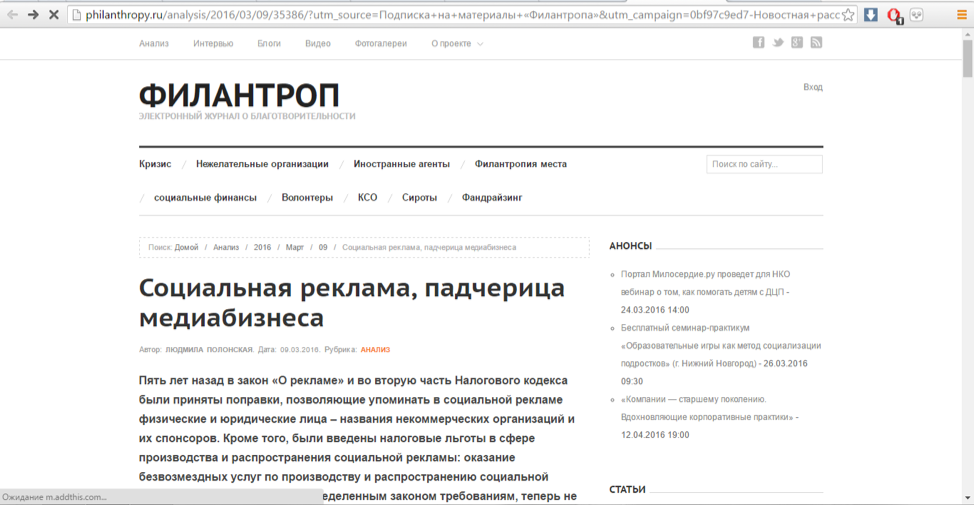Click the article title heading
The width and height of the screenshot is (974, 505).
tap(352, 303)
